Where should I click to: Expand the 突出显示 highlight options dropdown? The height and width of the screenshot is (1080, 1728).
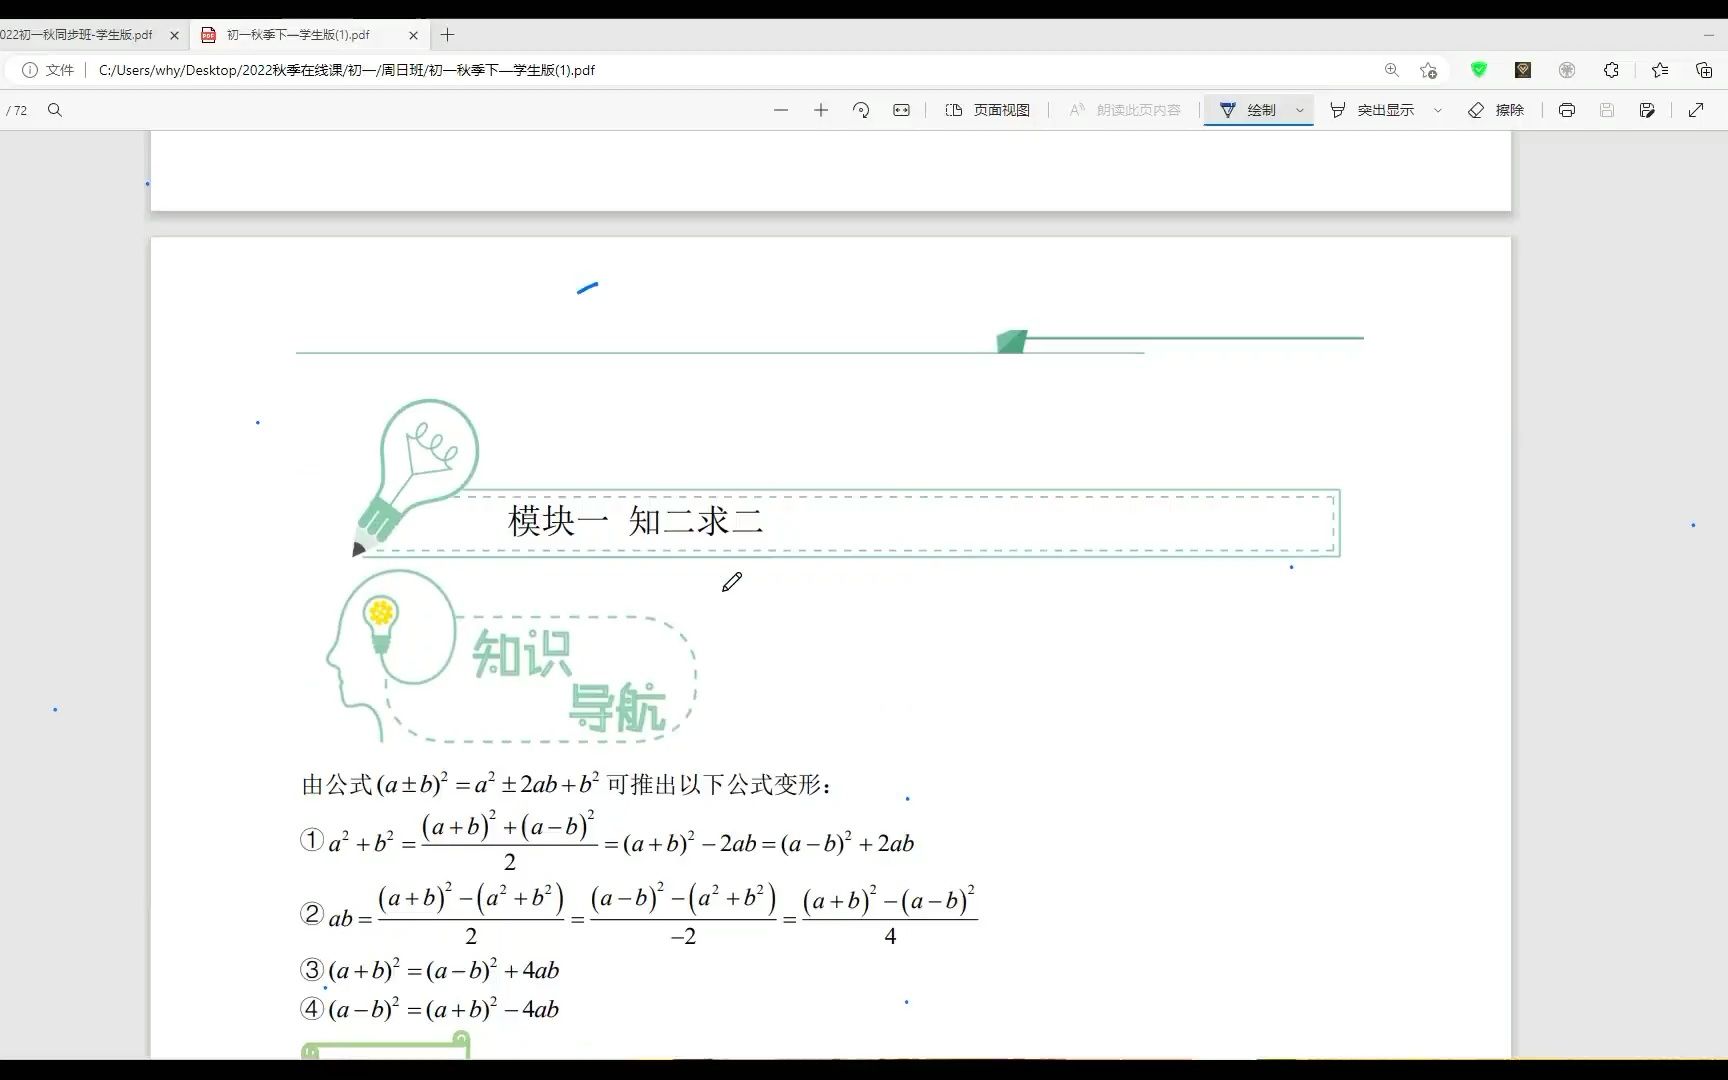point(1438,110)
